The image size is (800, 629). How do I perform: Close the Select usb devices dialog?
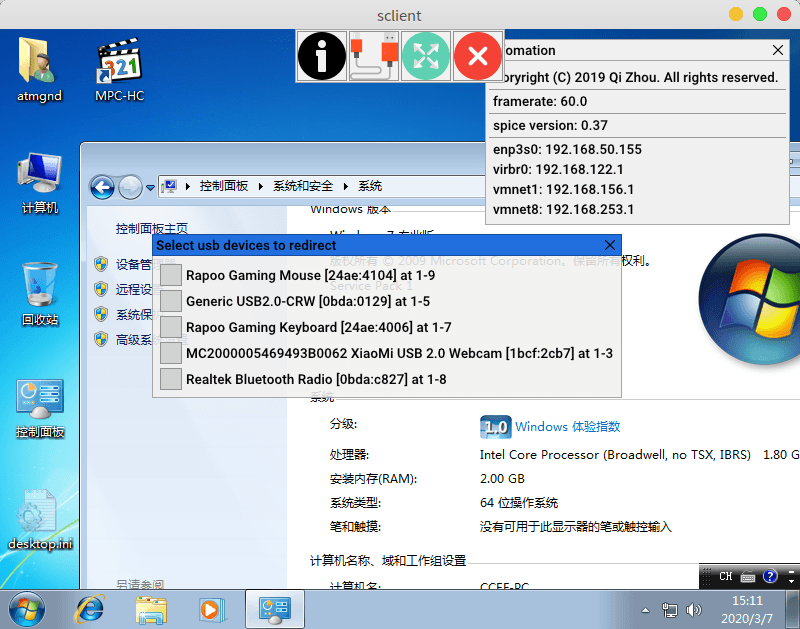coord(610,245)
